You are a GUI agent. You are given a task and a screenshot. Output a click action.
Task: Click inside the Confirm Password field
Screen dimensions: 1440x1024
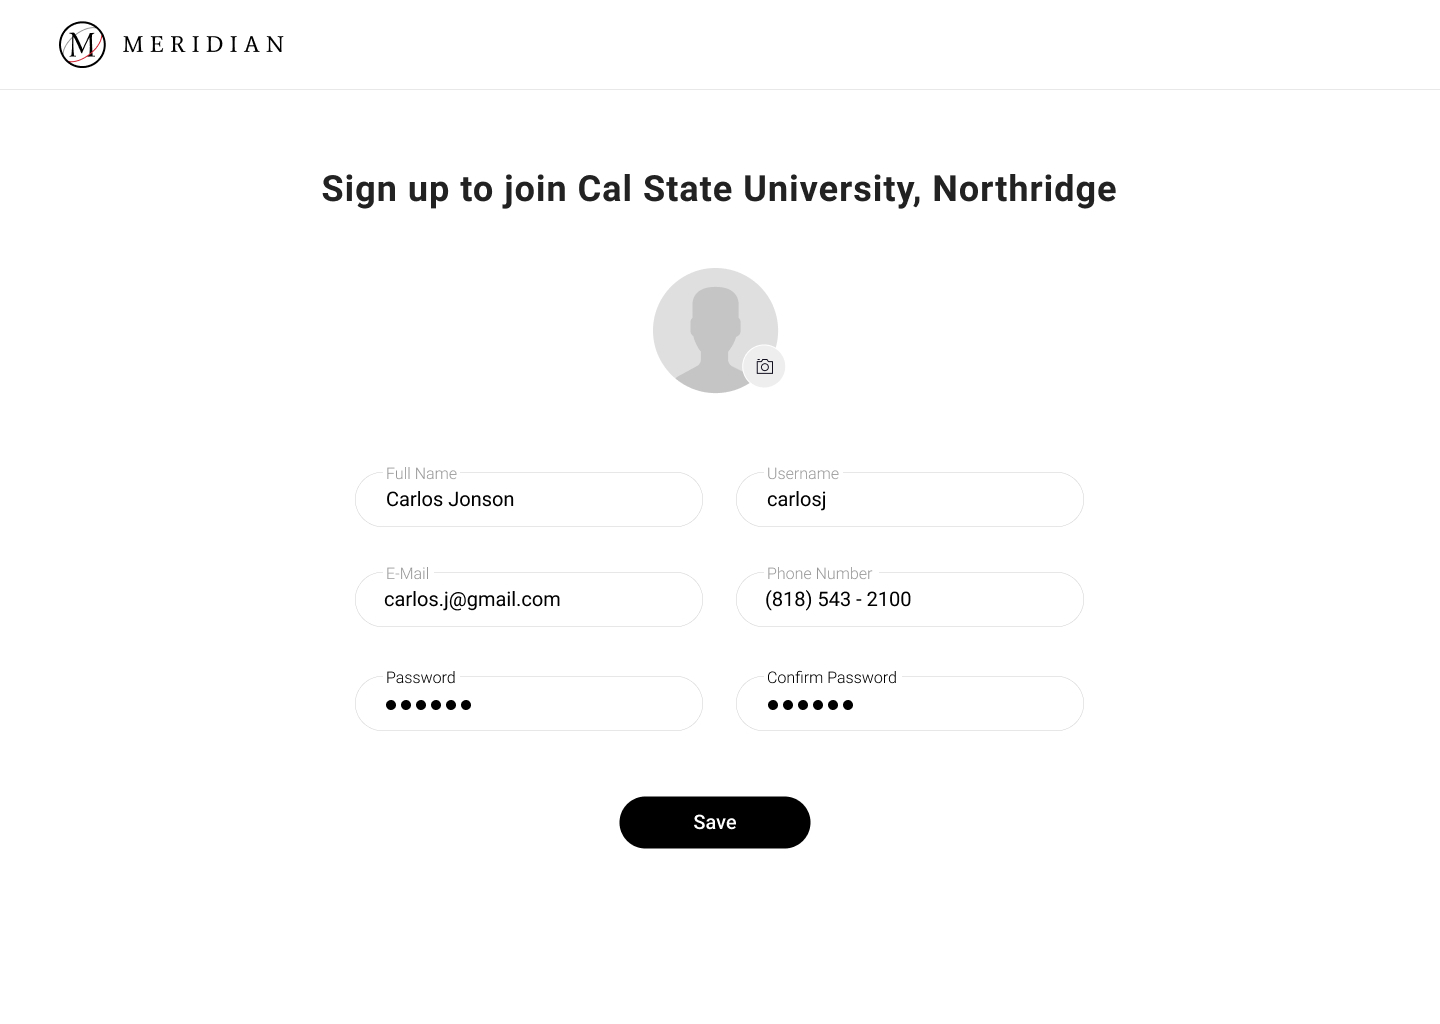(910, 703)
